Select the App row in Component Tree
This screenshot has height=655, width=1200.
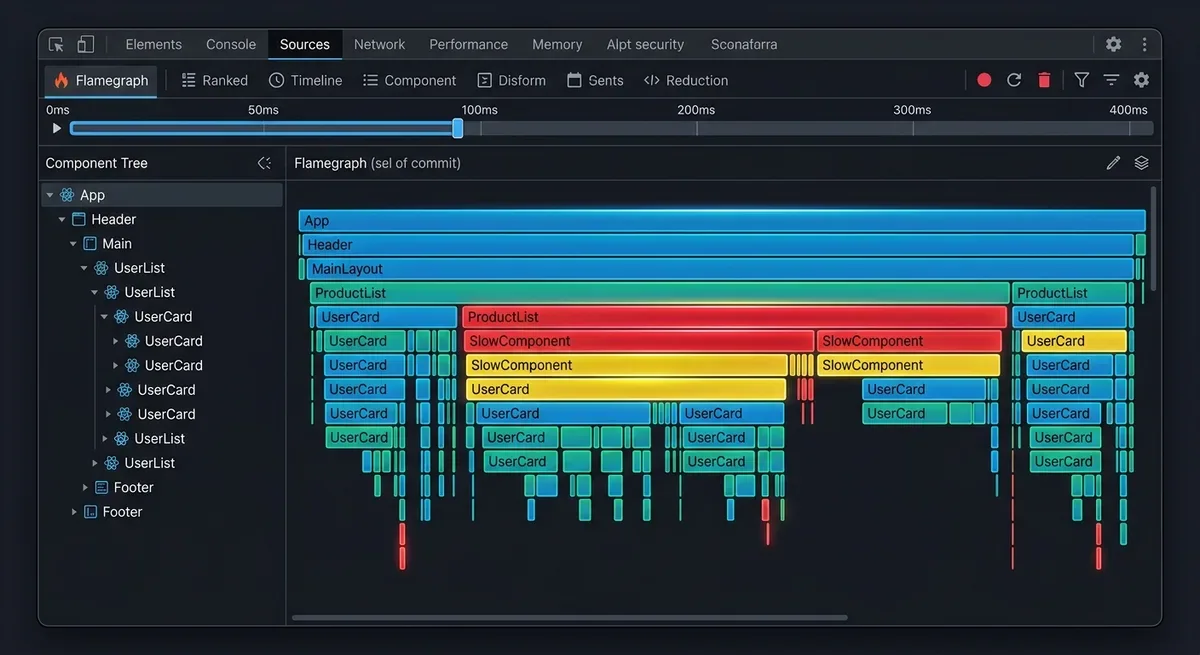click(162, 195)
